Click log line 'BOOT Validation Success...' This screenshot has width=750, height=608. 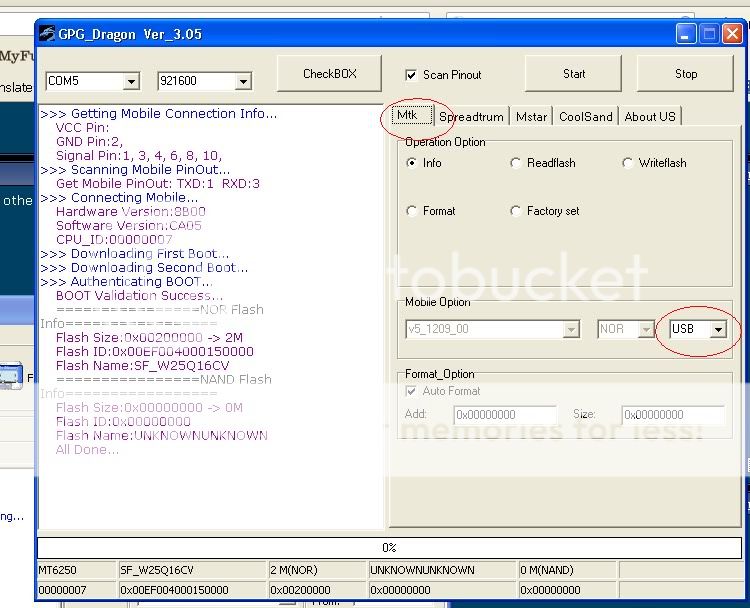139,296
